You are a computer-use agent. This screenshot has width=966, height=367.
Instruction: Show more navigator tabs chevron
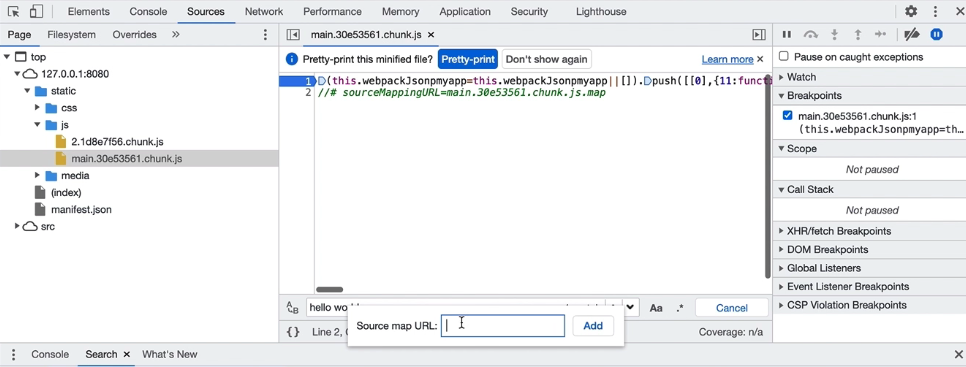tap(176, 34)
